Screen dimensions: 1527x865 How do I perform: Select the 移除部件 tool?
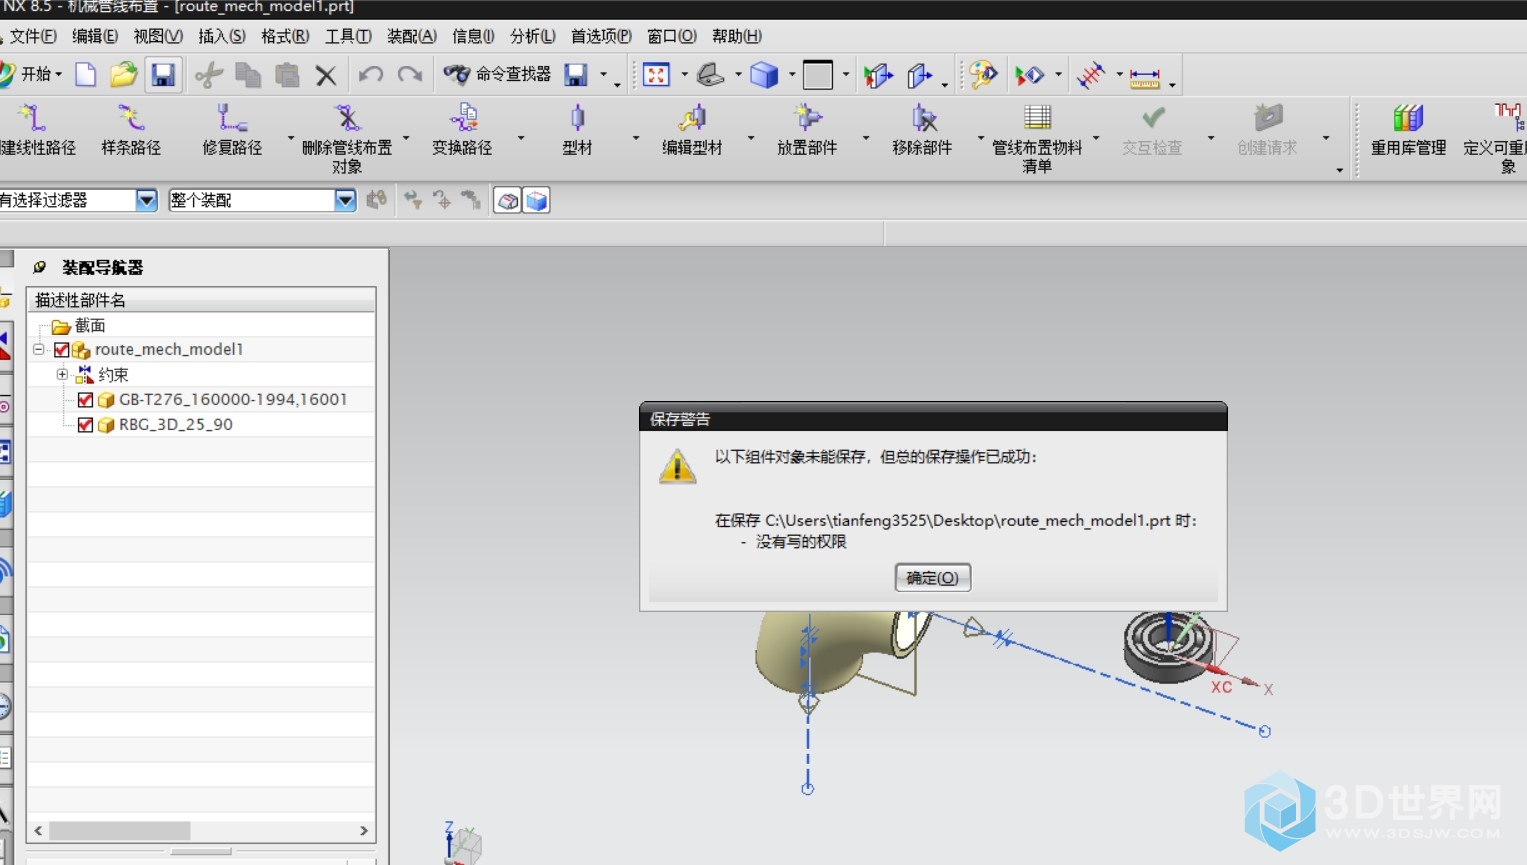click(x=922, y=131)
